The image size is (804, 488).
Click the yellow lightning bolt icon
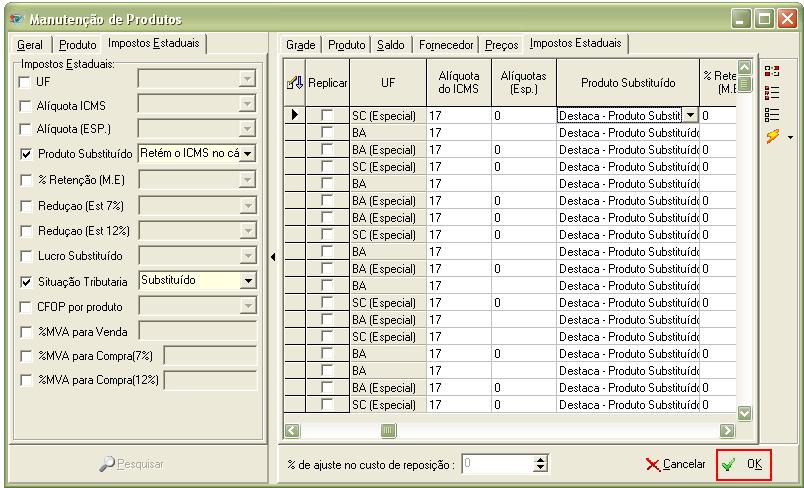pyautogui.click(x=772, y=136)
